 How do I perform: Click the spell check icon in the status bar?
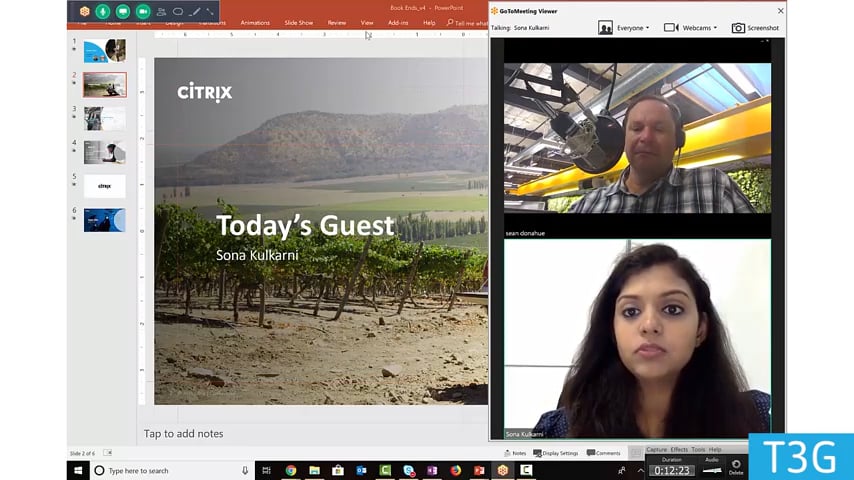point(107,453)
